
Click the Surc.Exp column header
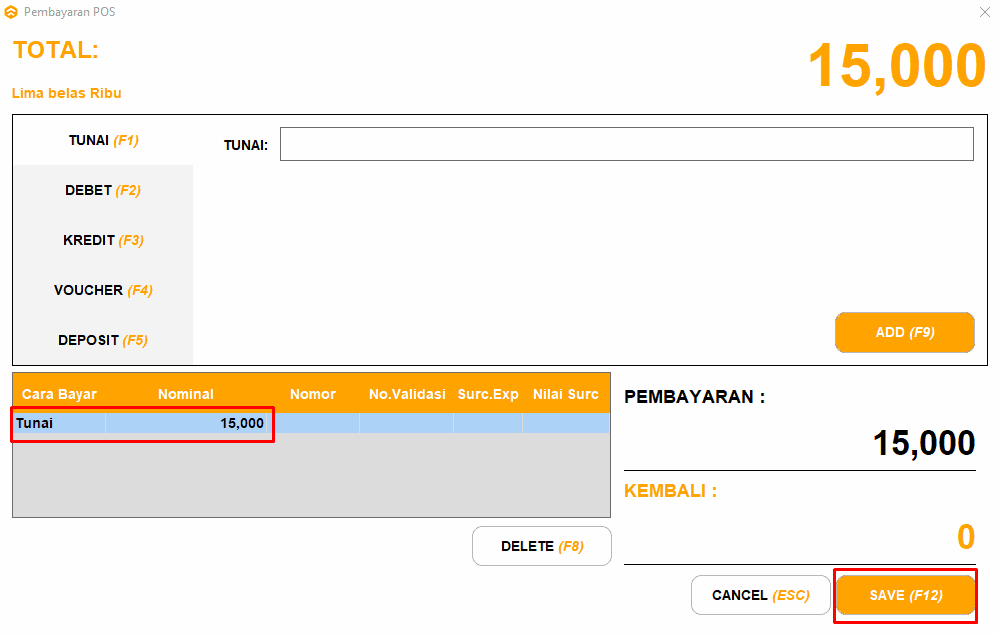coord(488,394)
